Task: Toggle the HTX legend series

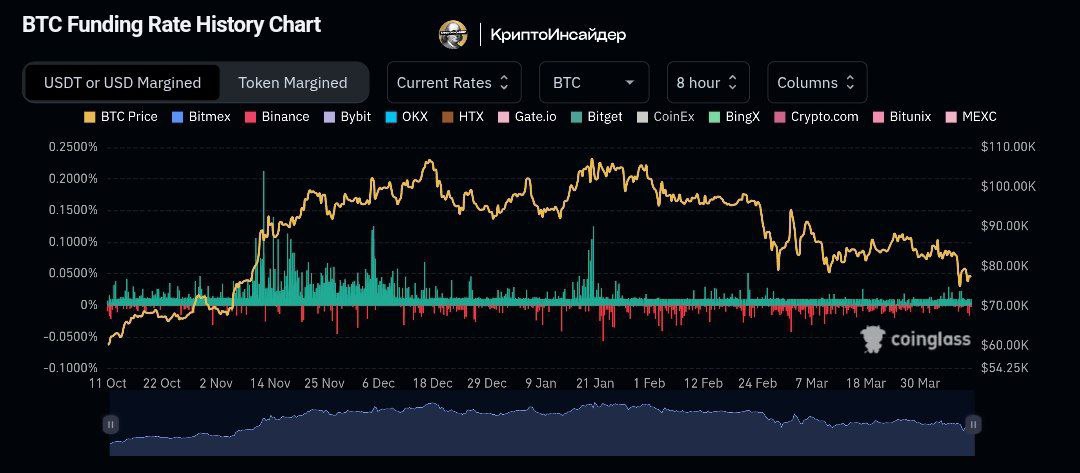Action: pyautogui.click(x=462, y=116)
